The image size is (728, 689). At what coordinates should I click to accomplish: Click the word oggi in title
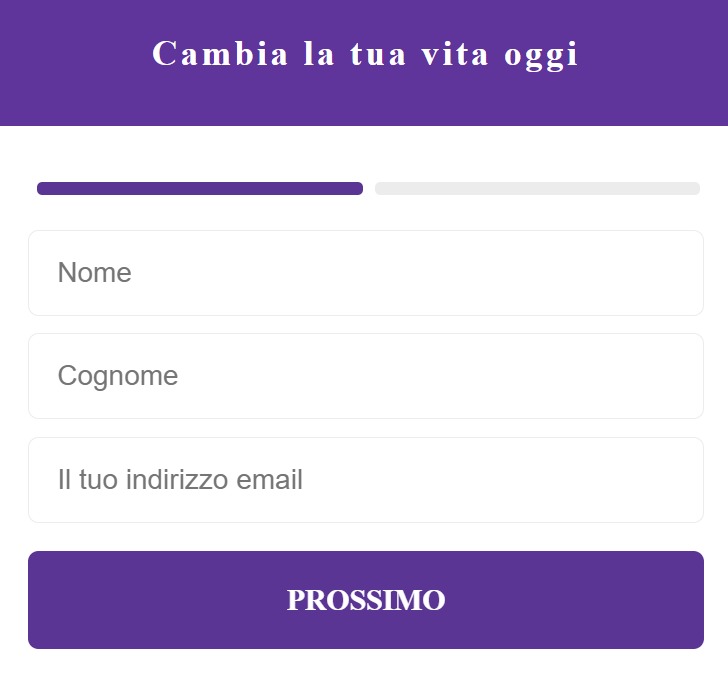[x=541, y=57]
